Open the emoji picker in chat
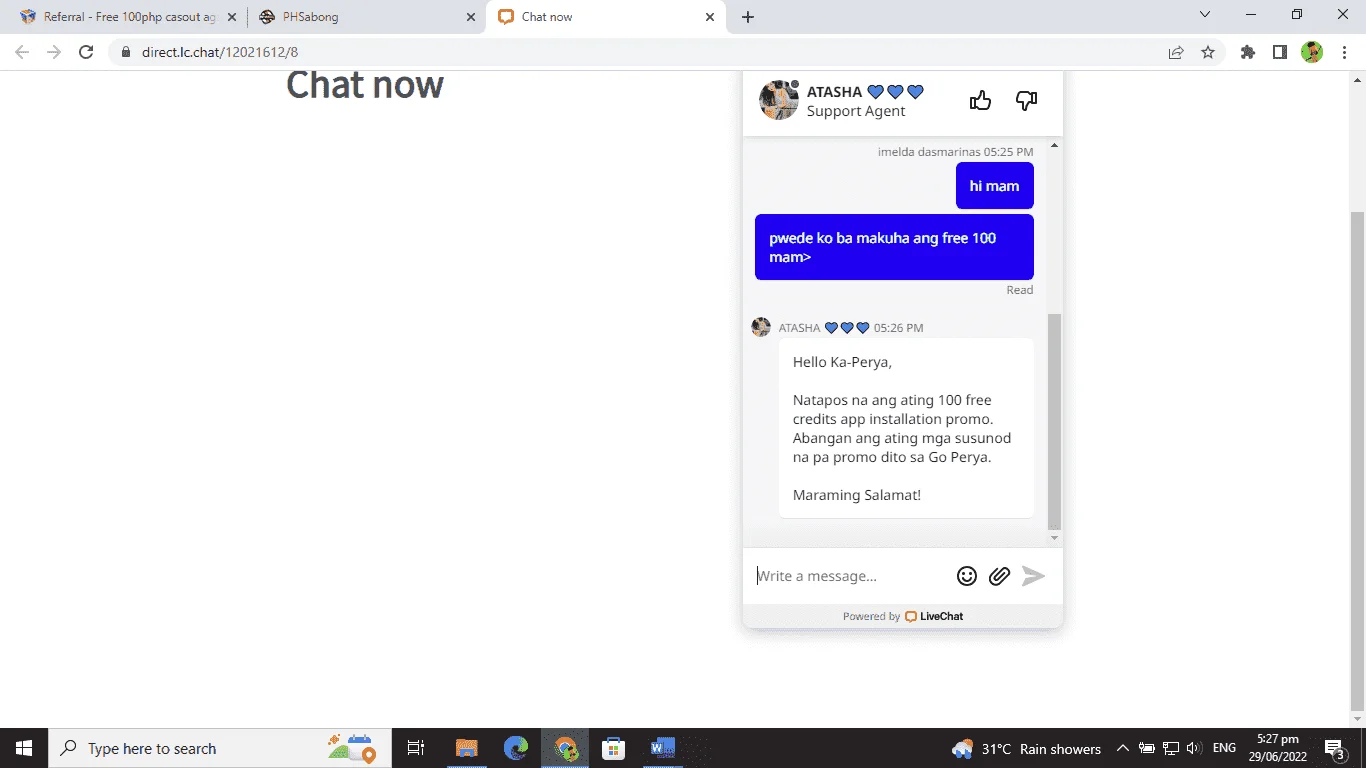The width and height of the screenshot is (1366, 768). coord(967,576)
